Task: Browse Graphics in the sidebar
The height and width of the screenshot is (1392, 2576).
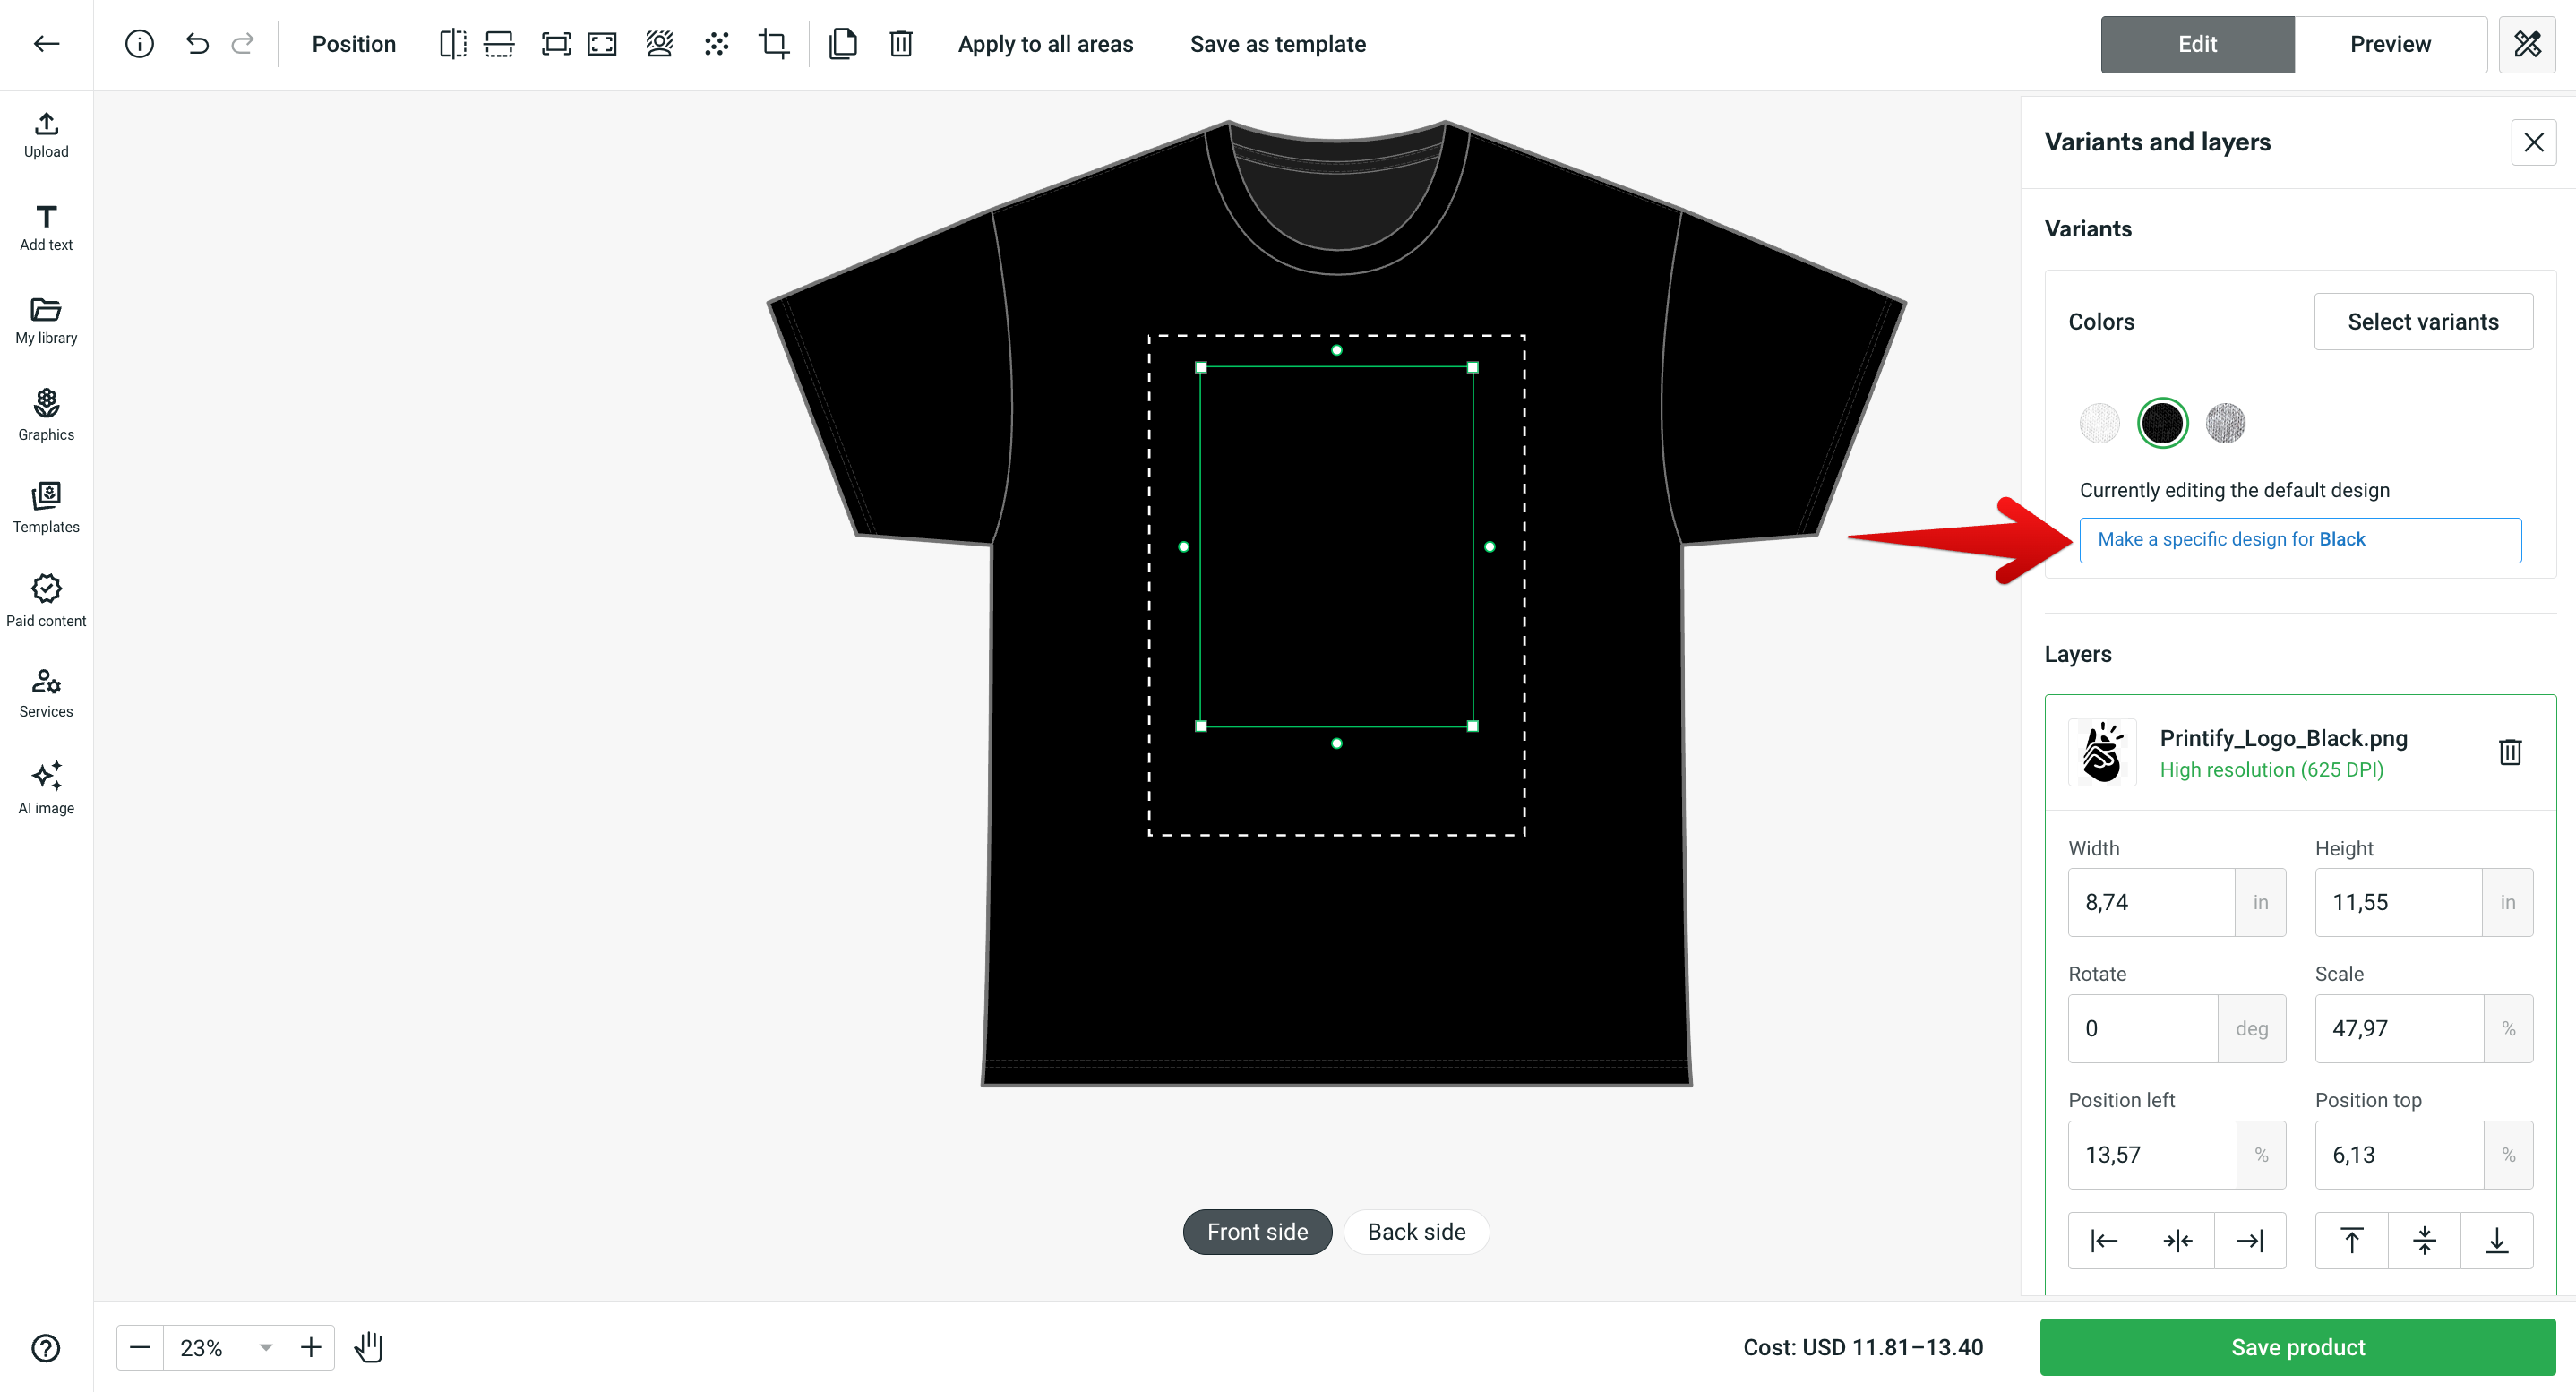Action: click(x=46, y=415)
